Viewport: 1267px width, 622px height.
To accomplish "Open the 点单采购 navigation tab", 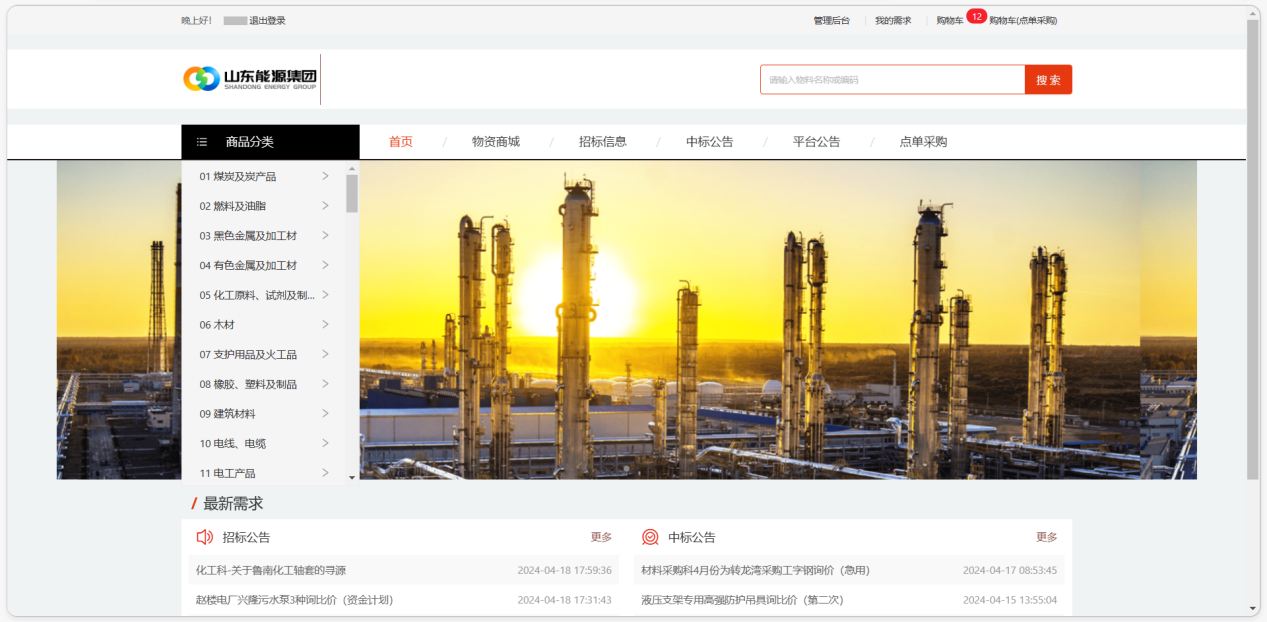I will (x=923, y=142).
